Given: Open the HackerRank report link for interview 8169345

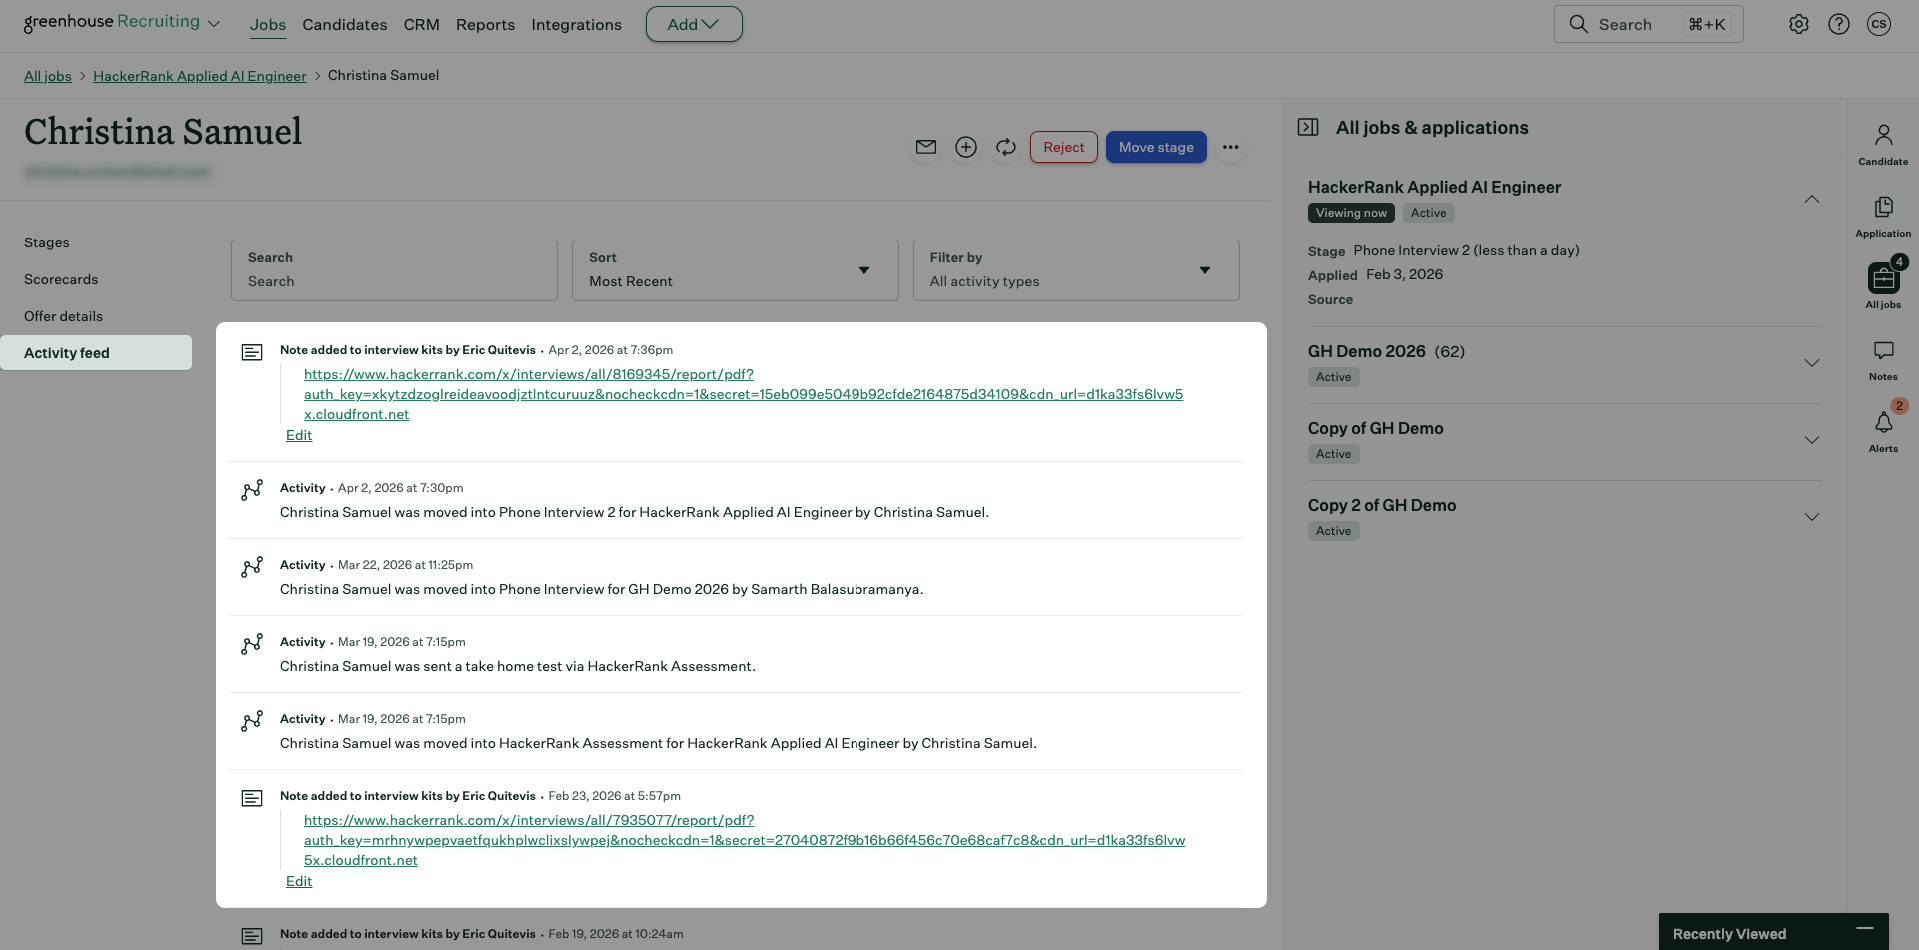Looking at the screenshot, I should click(x=743, y=394).
